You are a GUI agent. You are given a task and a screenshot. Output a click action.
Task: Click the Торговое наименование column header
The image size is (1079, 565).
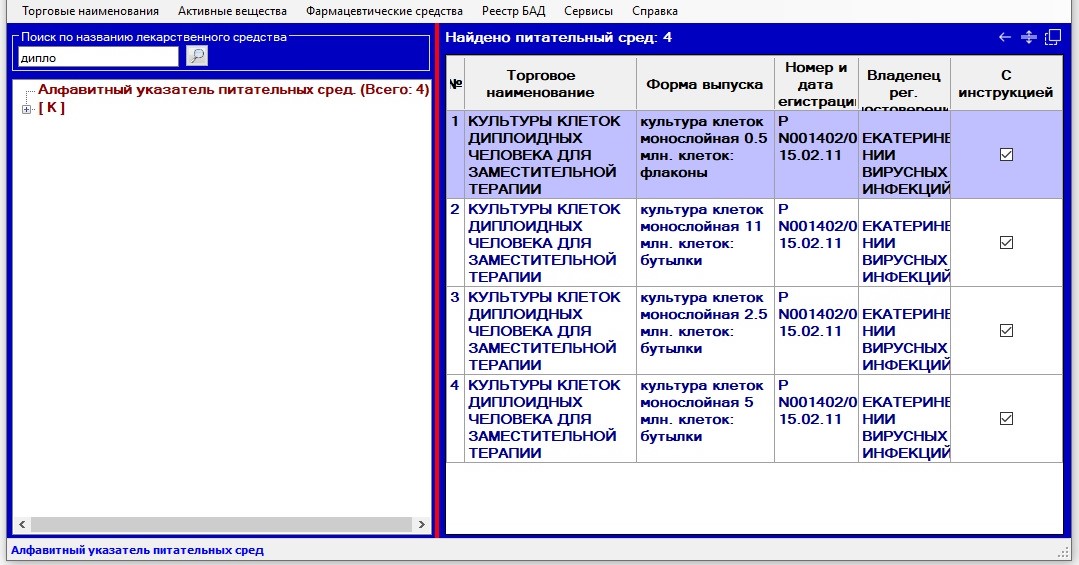(550, 84)
